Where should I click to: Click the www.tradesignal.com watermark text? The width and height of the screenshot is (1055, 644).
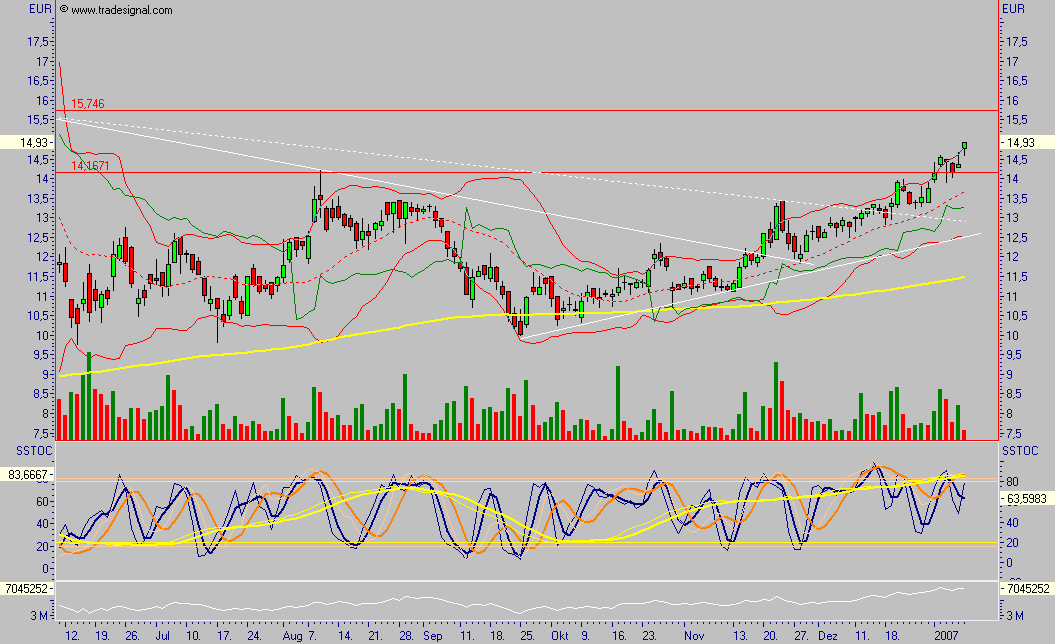point(122,10)
